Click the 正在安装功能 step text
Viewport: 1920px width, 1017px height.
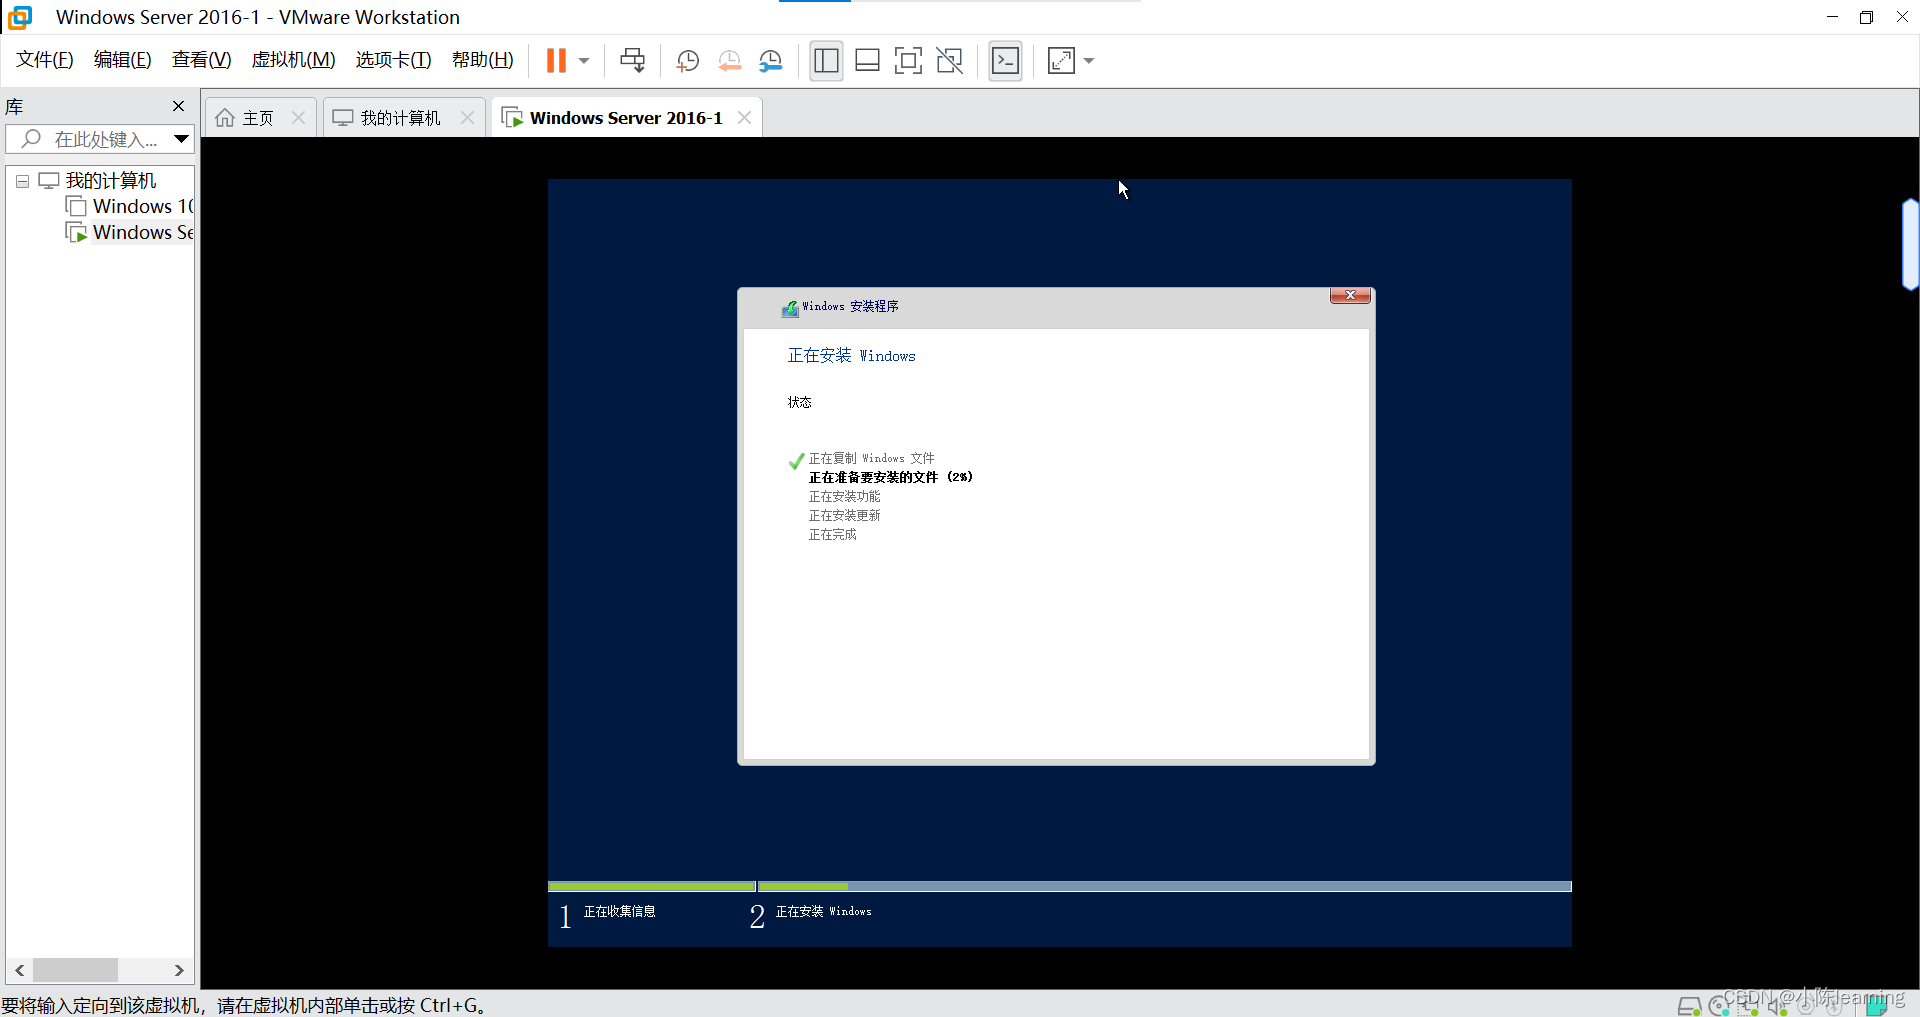click(844, 496)
